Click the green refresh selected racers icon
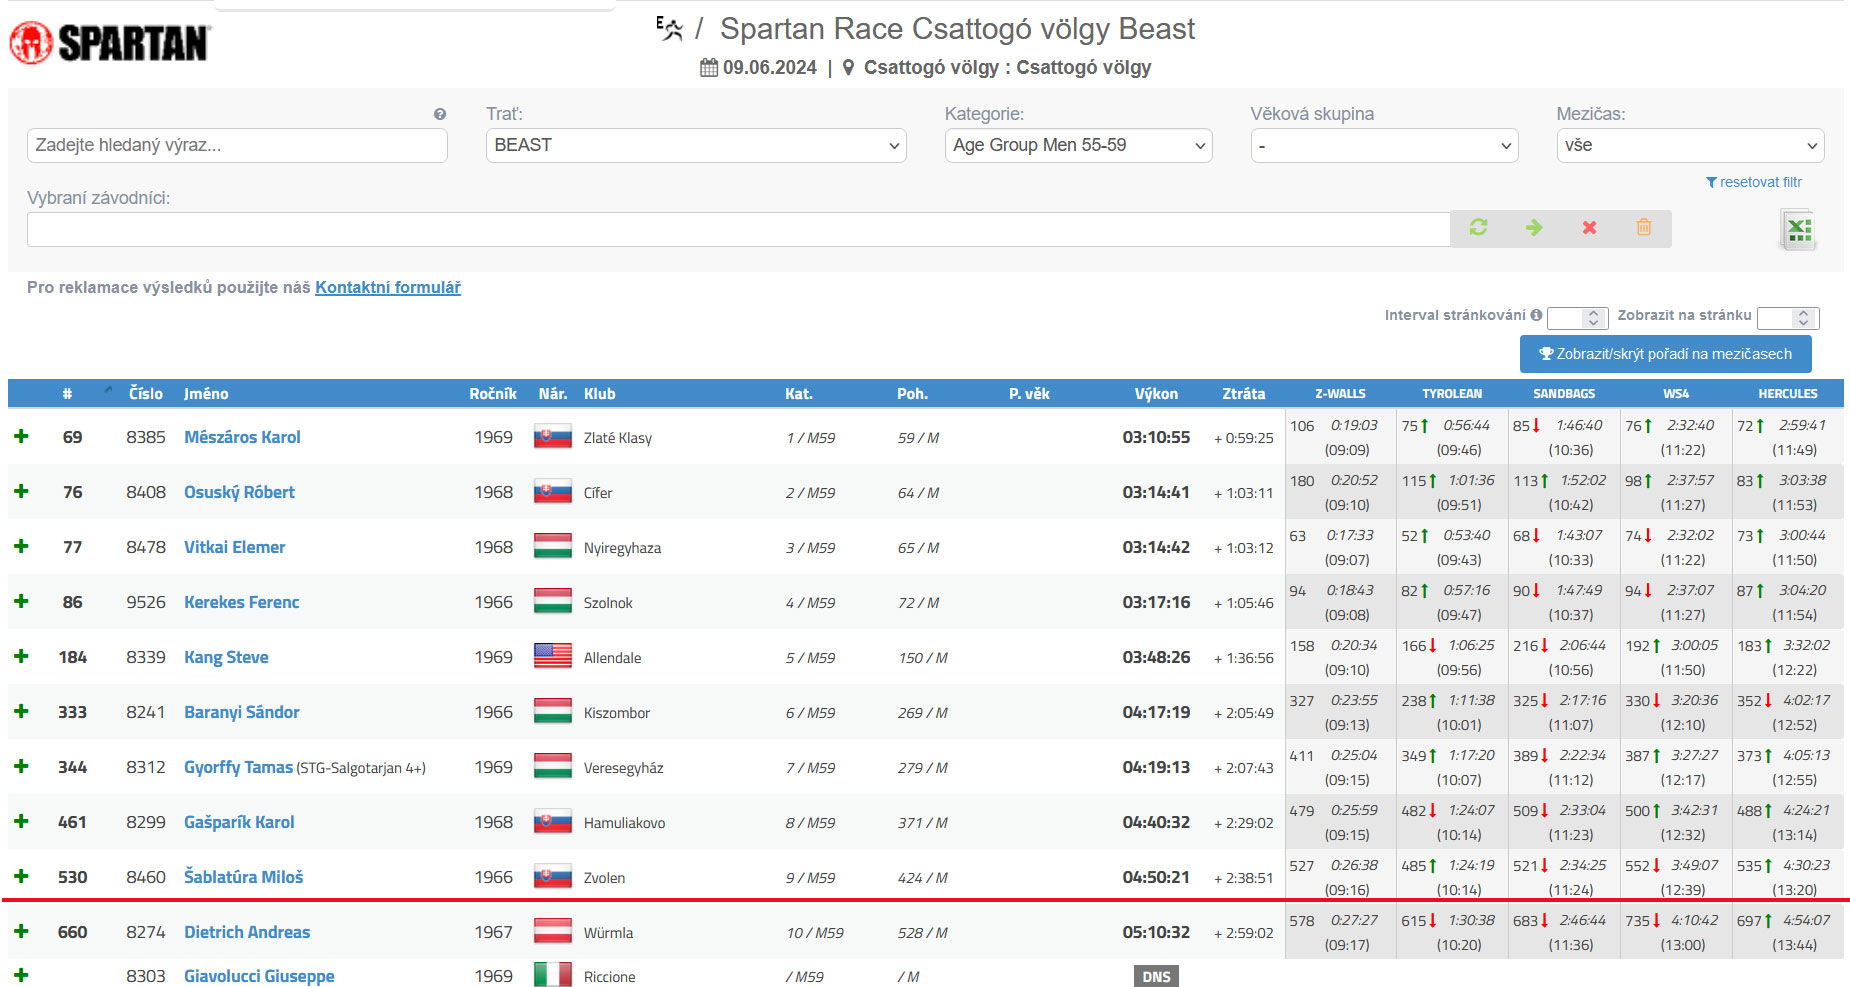 click(x=1478, y=228)
